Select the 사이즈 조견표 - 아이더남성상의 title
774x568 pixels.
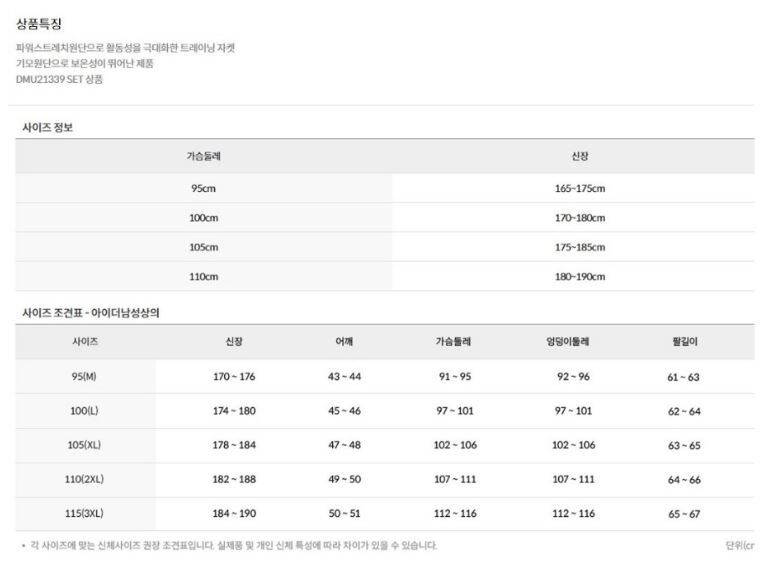(x=91, y=312)
